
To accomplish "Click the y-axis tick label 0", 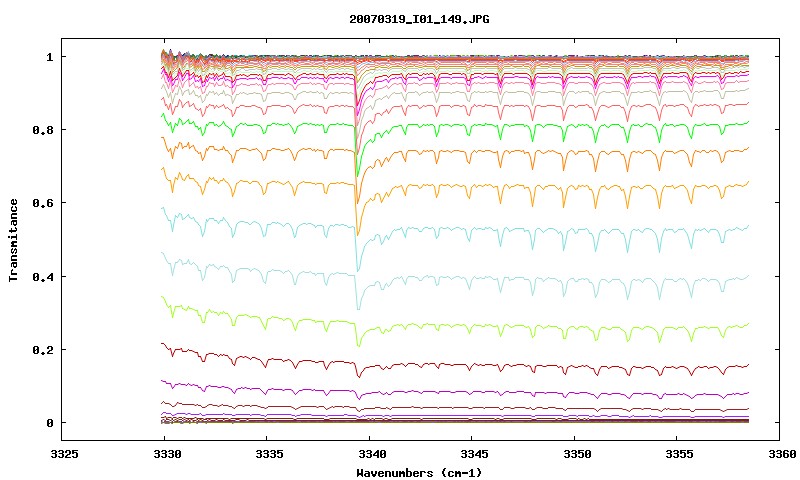I will [x=49, y=423].
